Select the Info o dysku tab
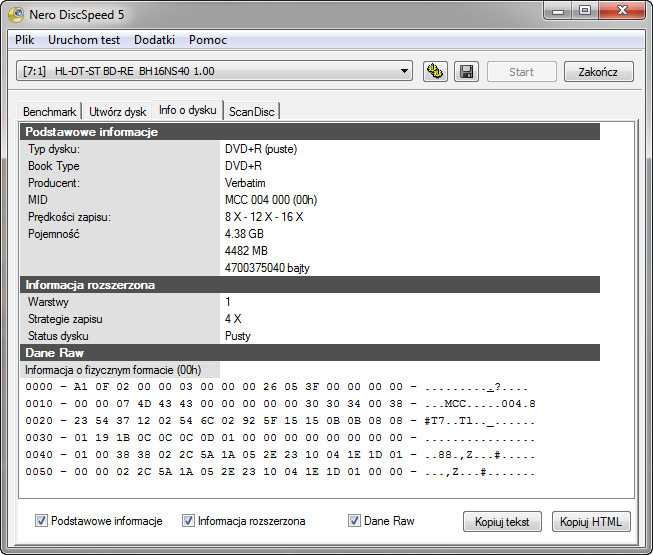 tap(187, 110)
